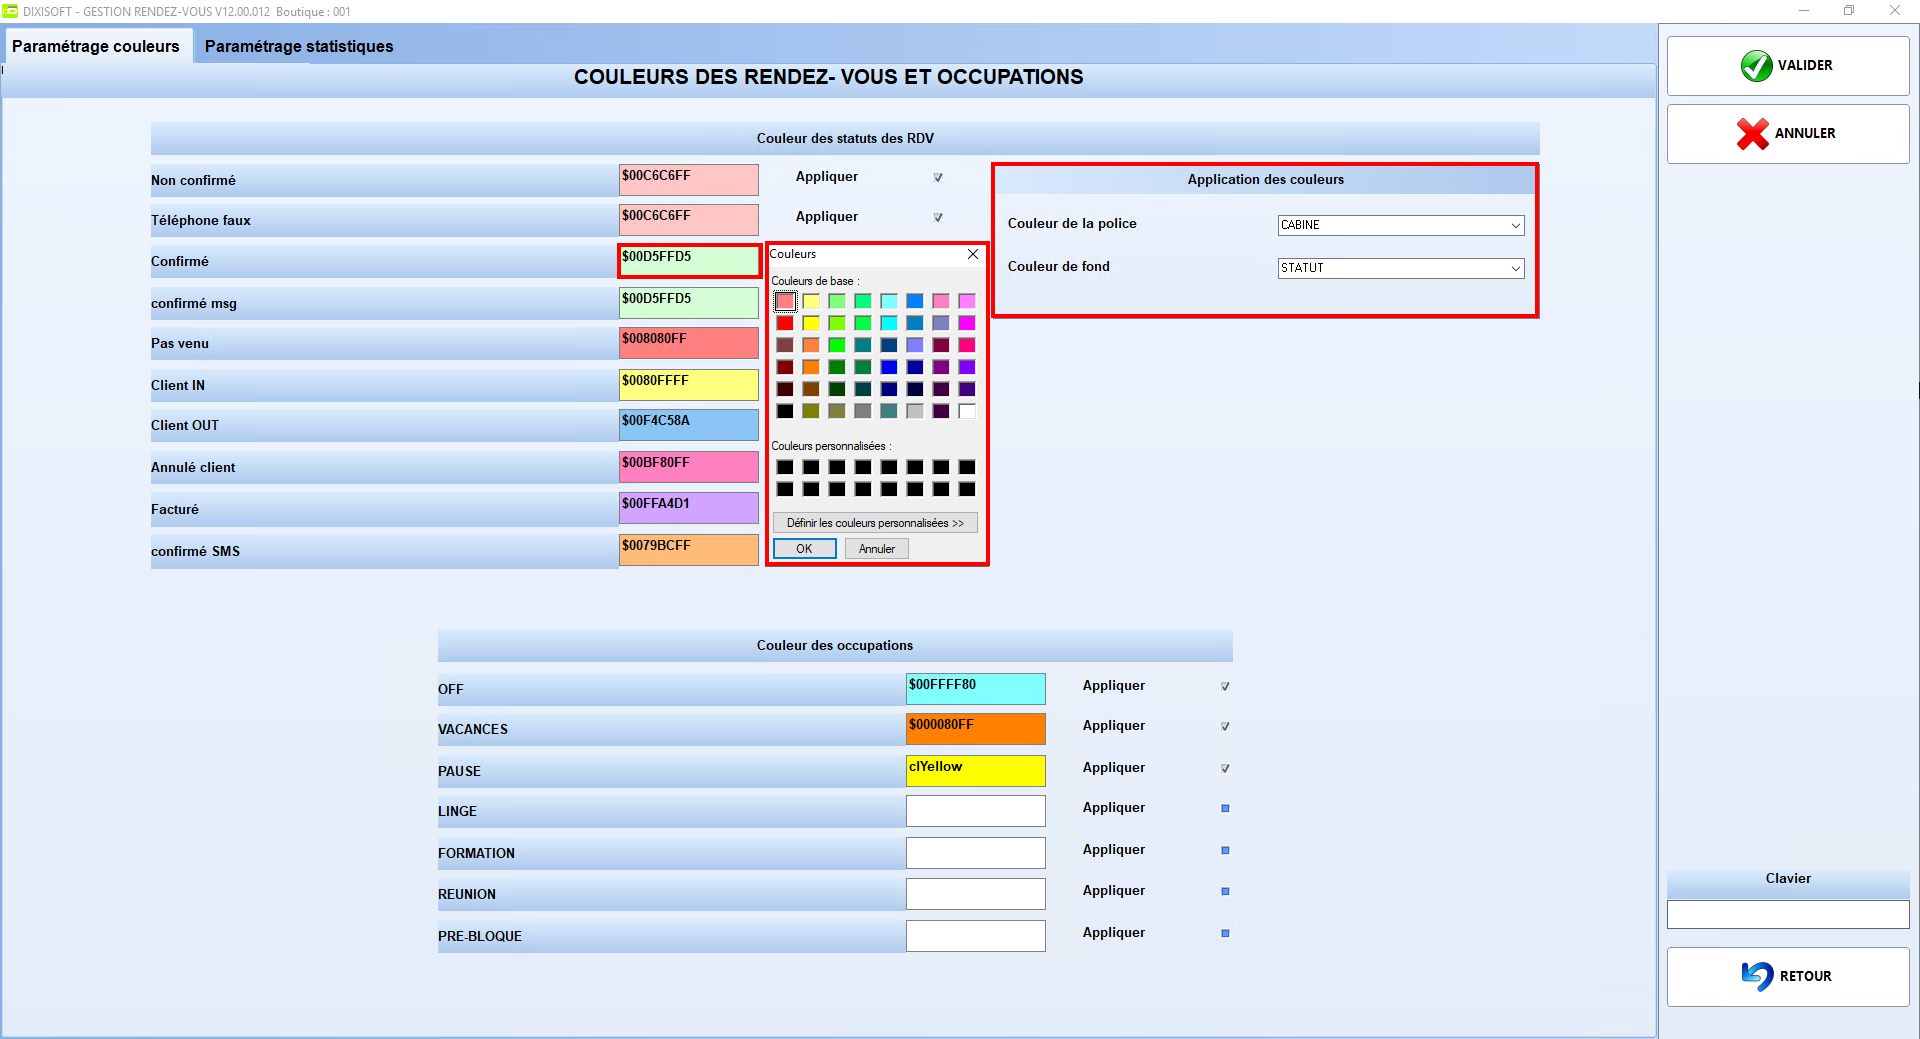Select the Paramétrage couleurs tab

point(96,46)
